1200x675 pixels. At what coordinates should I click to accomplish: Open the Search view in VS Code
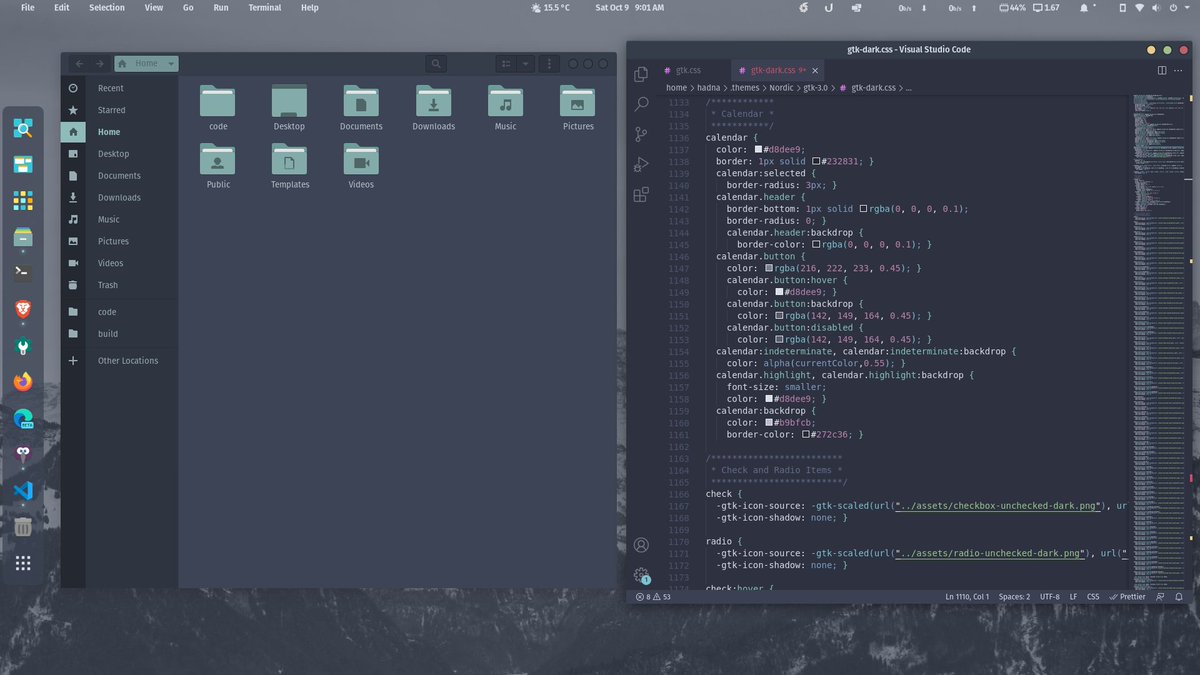coord(641,104)
